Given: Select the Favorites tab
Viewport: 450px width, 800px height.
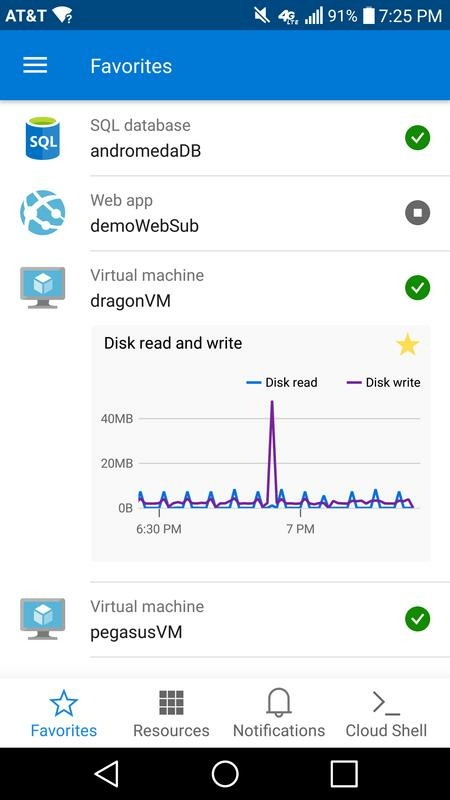Looking at the screenshot, I should click(64, 713).
